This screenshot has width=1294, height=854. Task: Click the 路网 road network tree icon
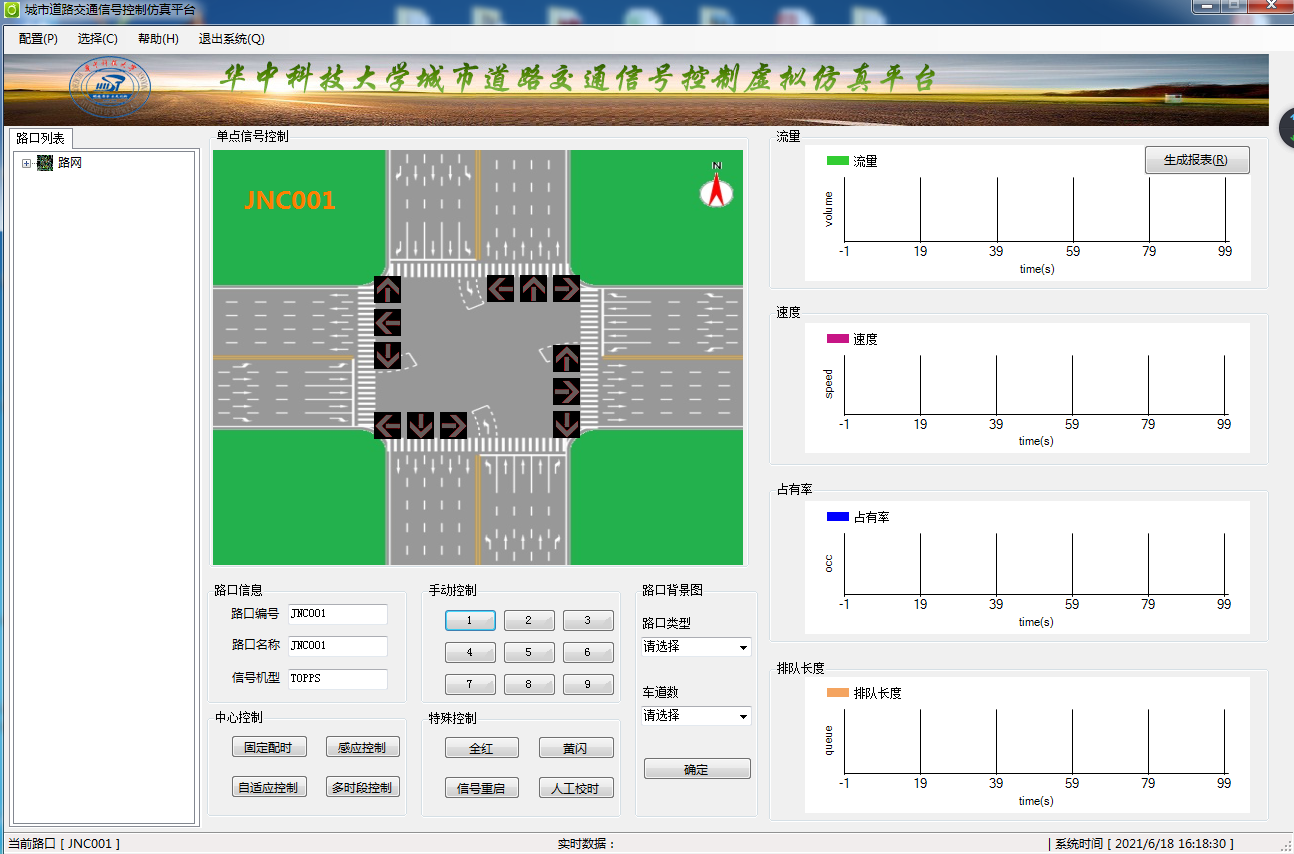tap(45, 163)
